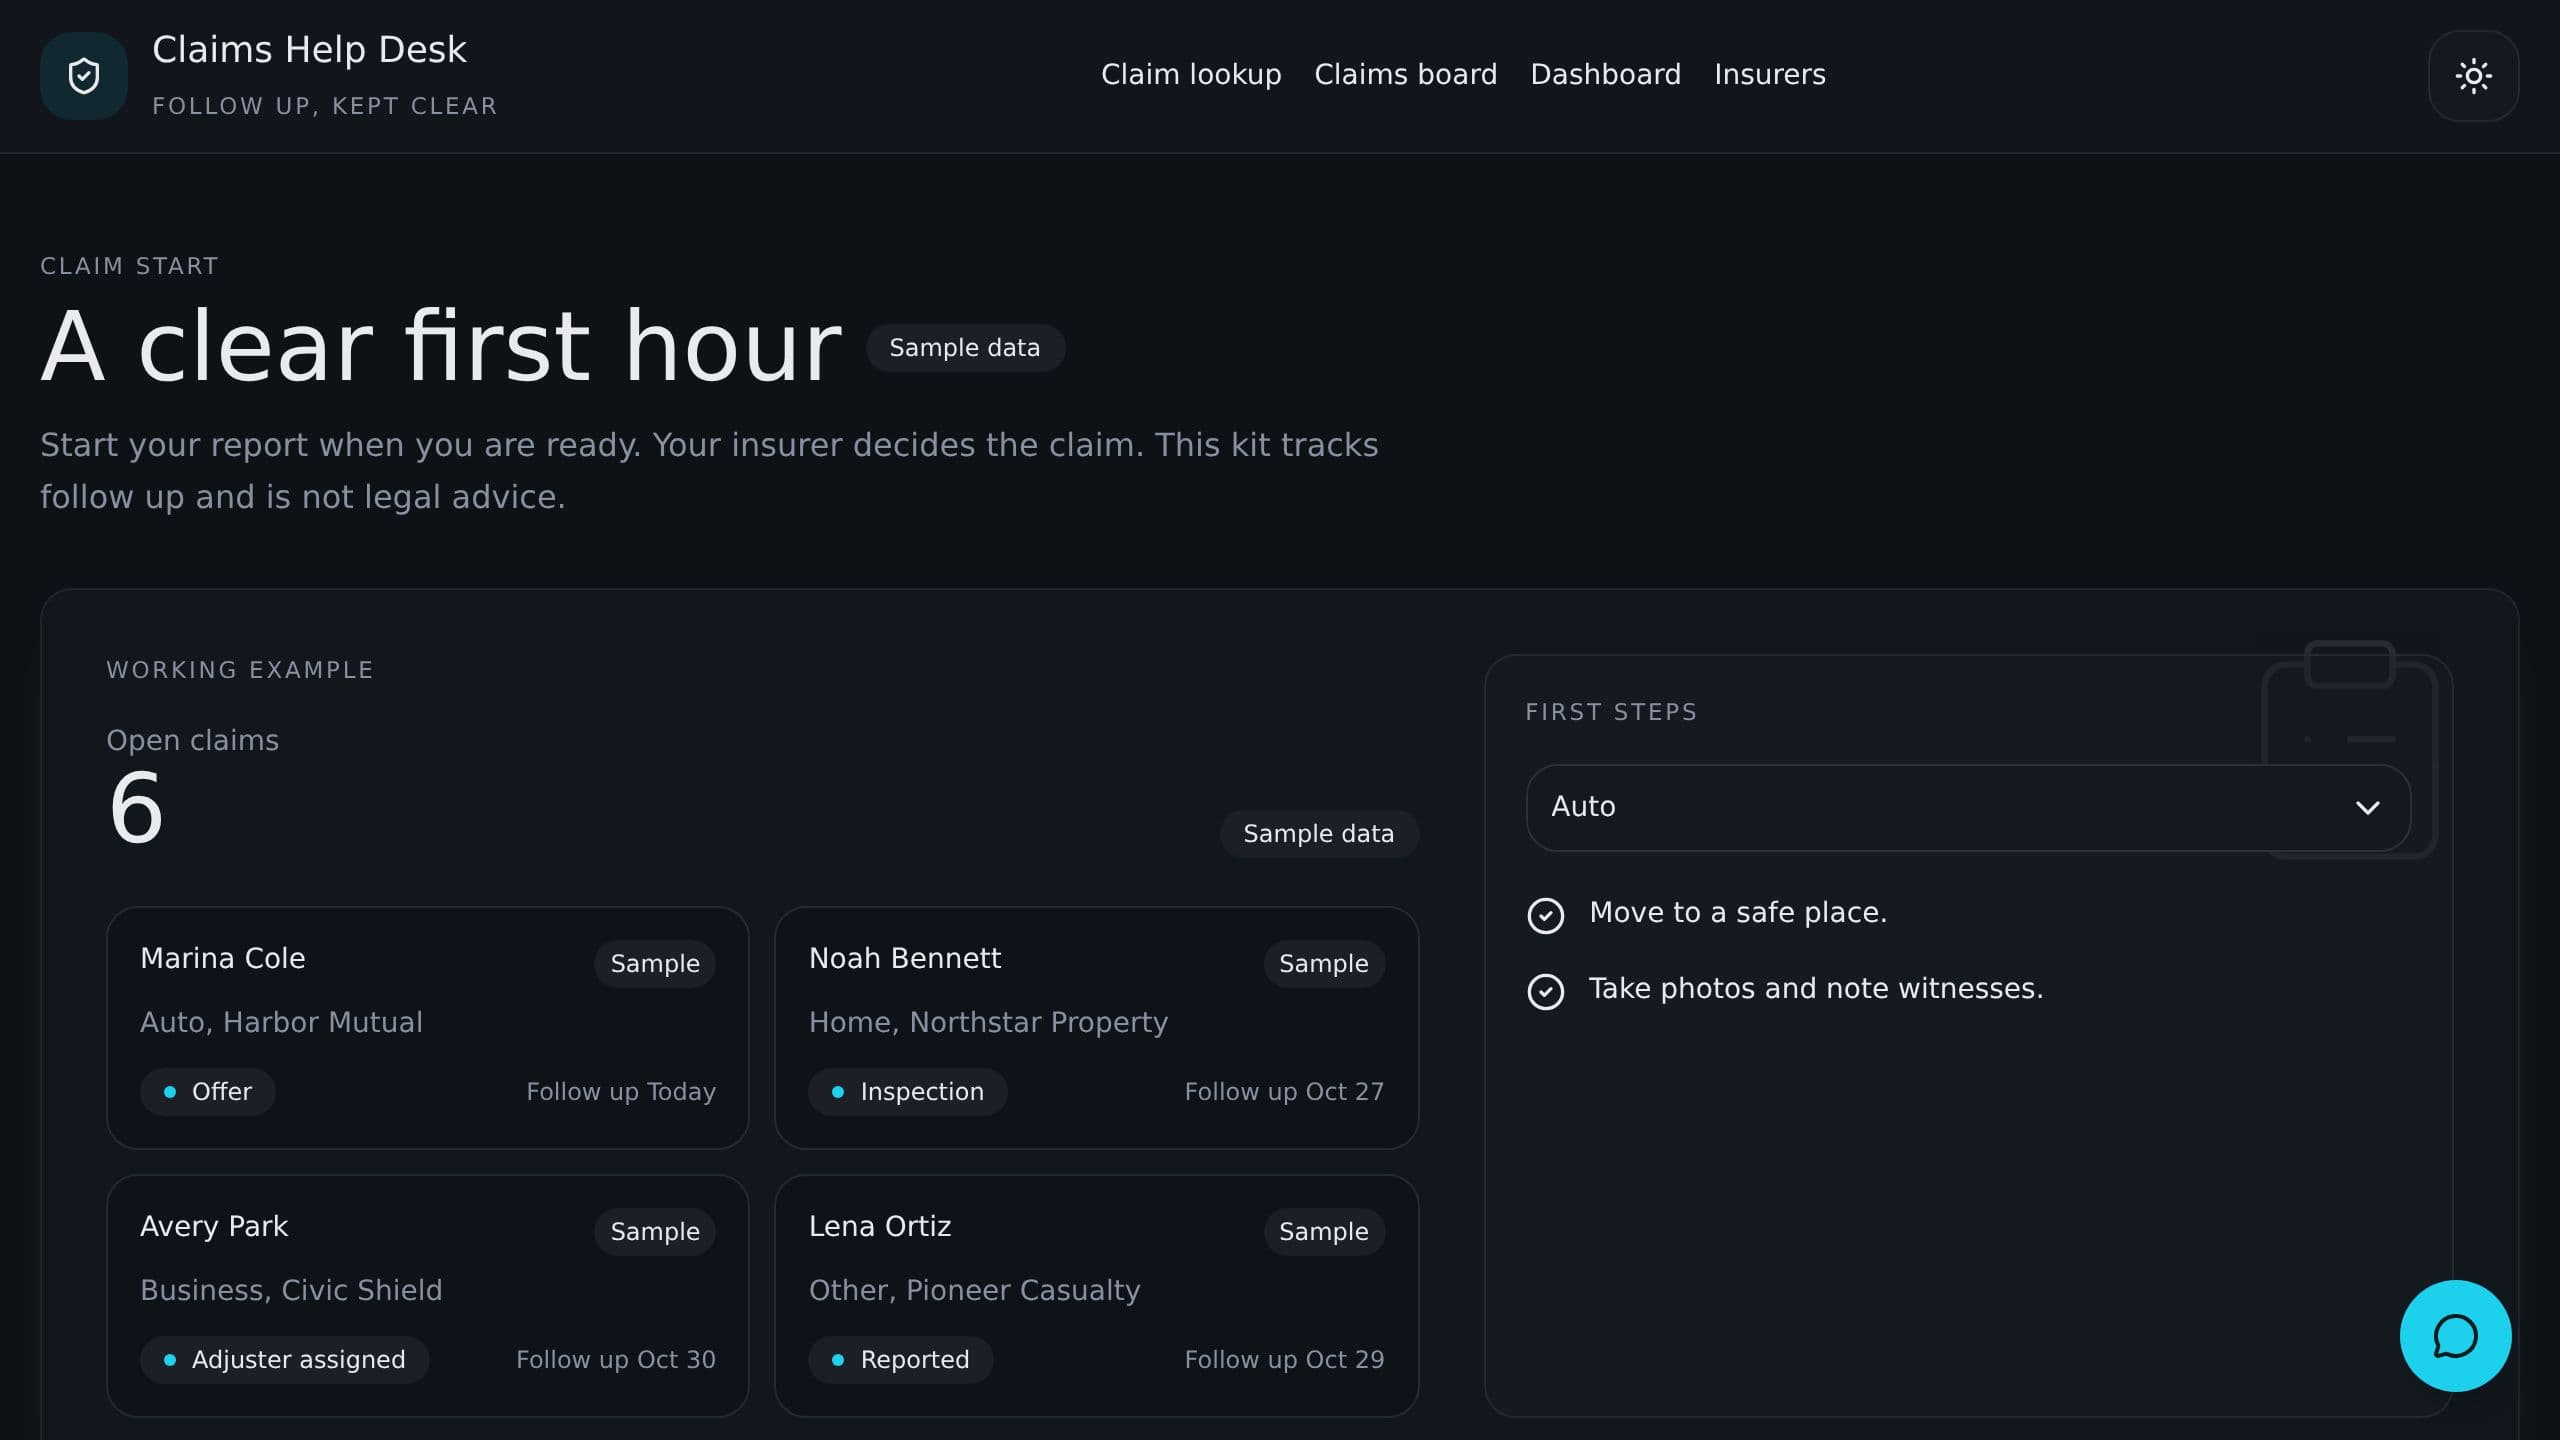This screenshot has width=2560, height=1440.
Task: Open the chat bubble assistant button
Action: click(2455, 1336)
